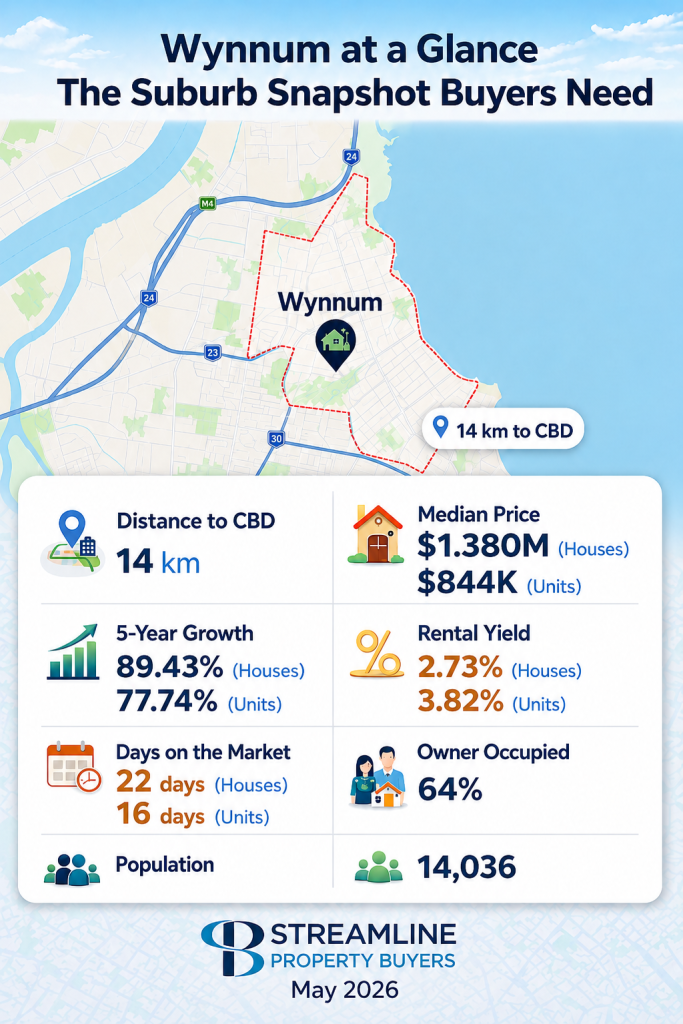Click the Owner Occupied couple icon
The width and height of the screenshot is (683, 1024).
tap(378, 777)
